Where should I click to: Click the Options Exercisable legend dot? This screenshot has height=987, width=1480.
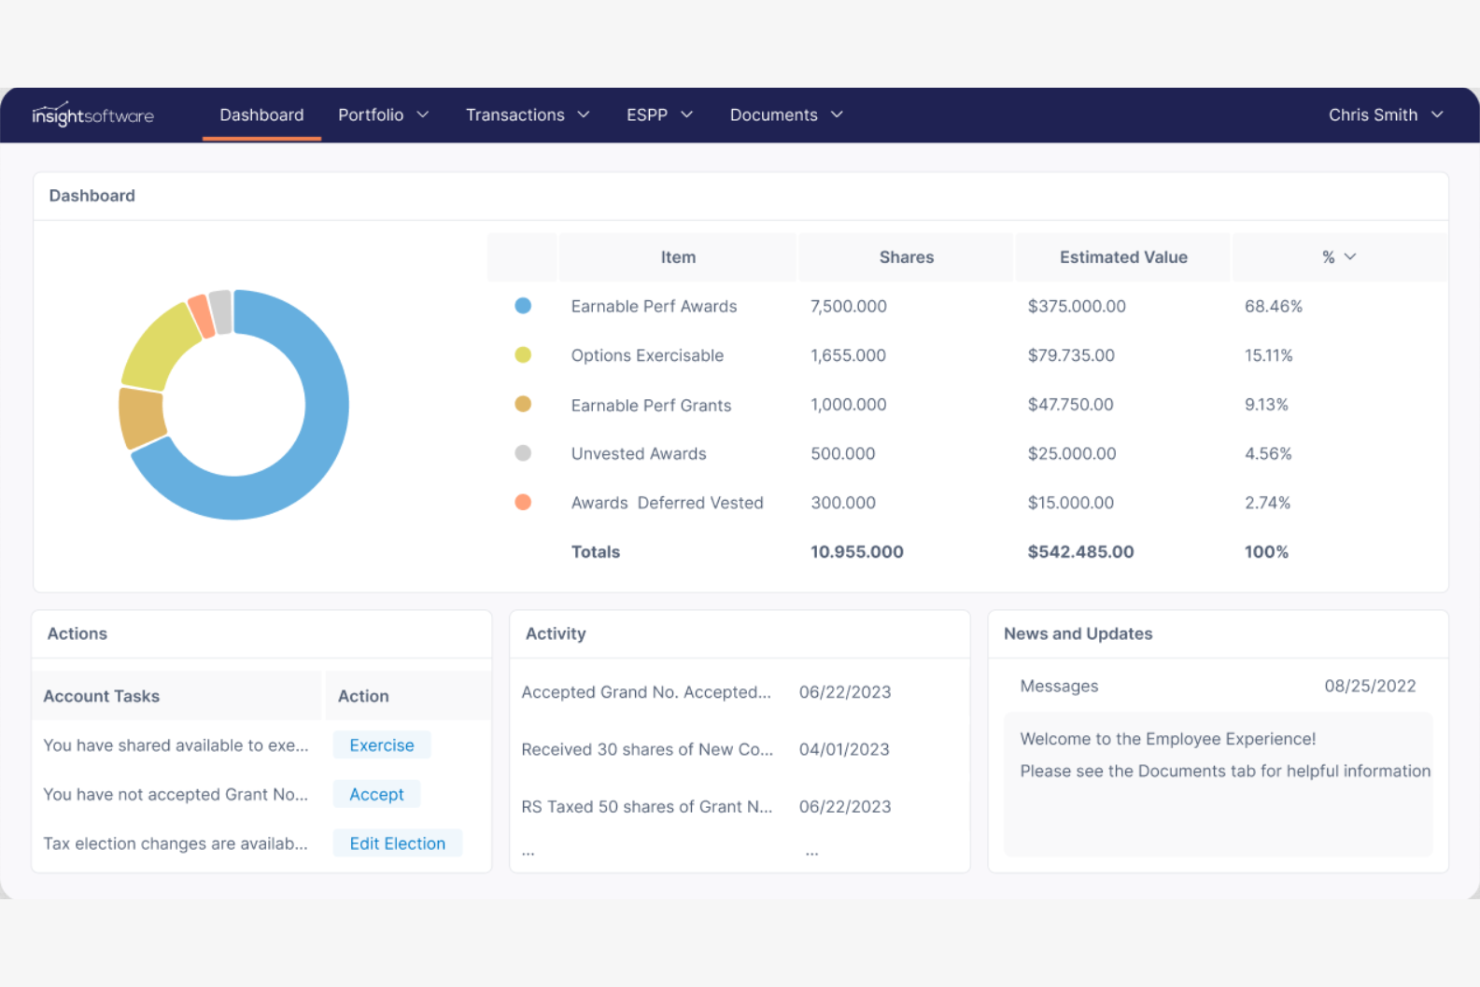pos(523,354)
